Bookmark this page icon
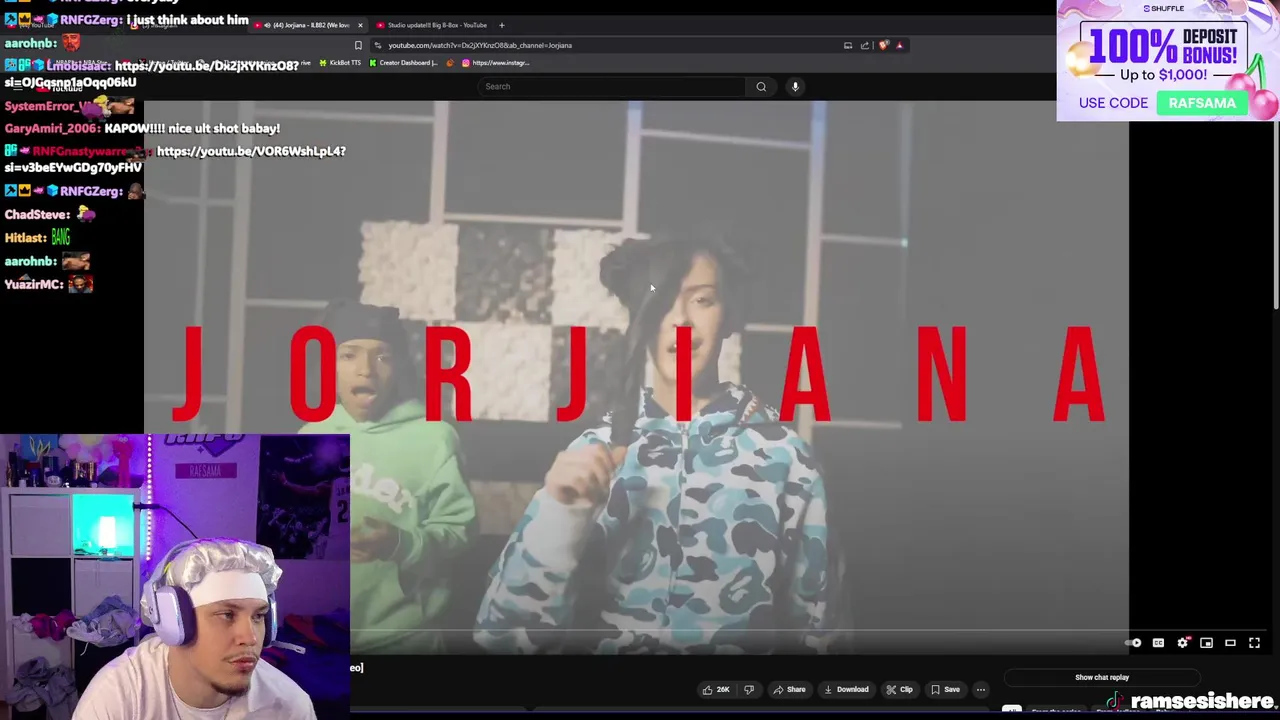The image size is (1280, 720). coord(358,45)
